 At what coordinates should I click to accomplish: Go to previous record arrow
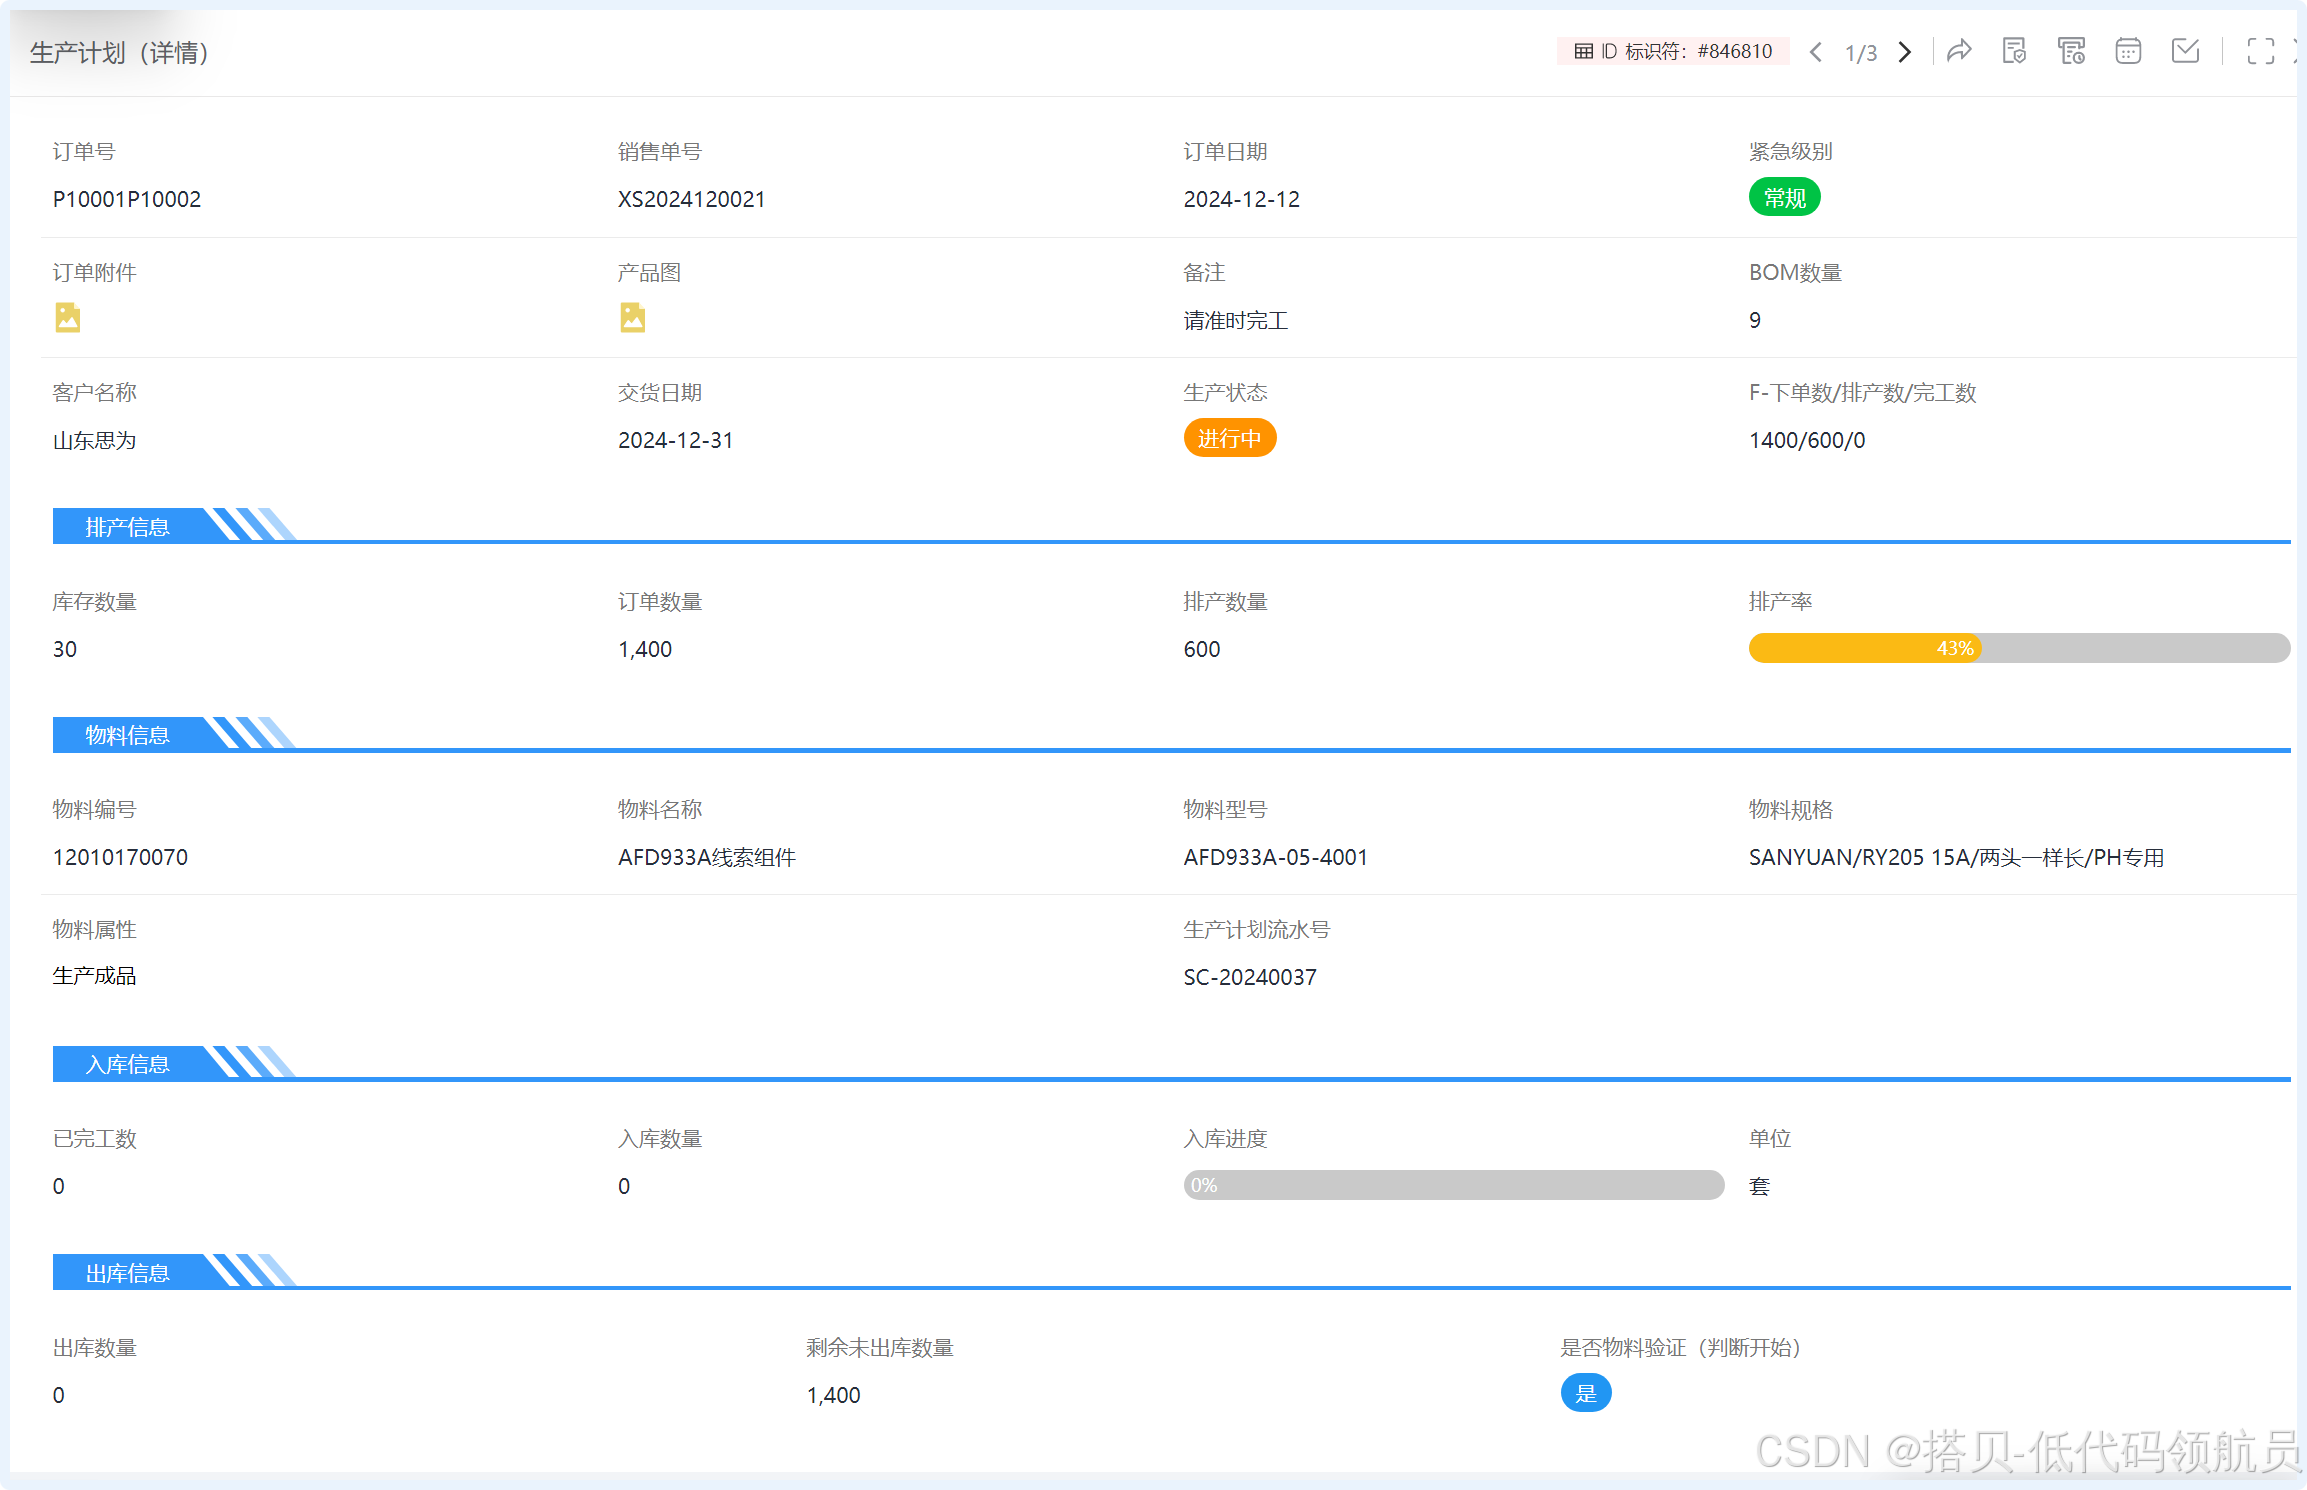1816,52
